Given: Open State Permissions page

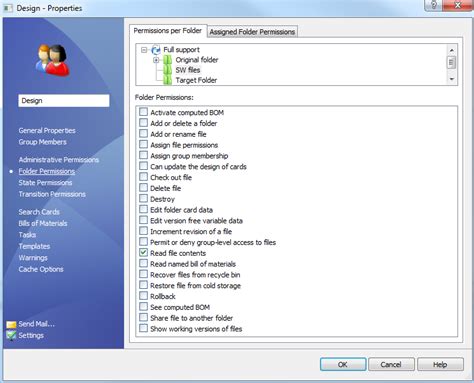Looking at the screenshot, I should (x=45, y=183).
